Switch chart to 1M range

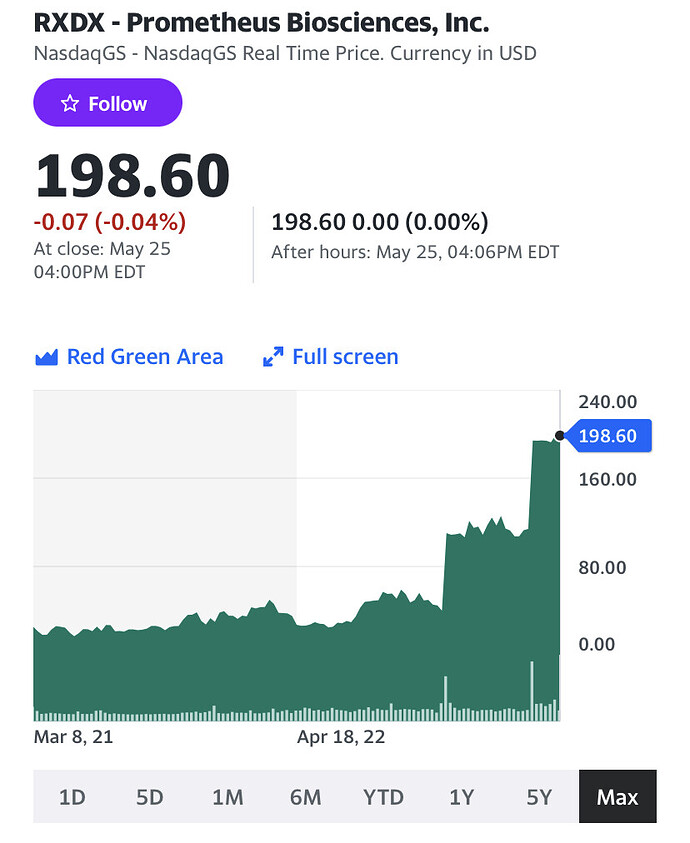(x=227, y=797)
